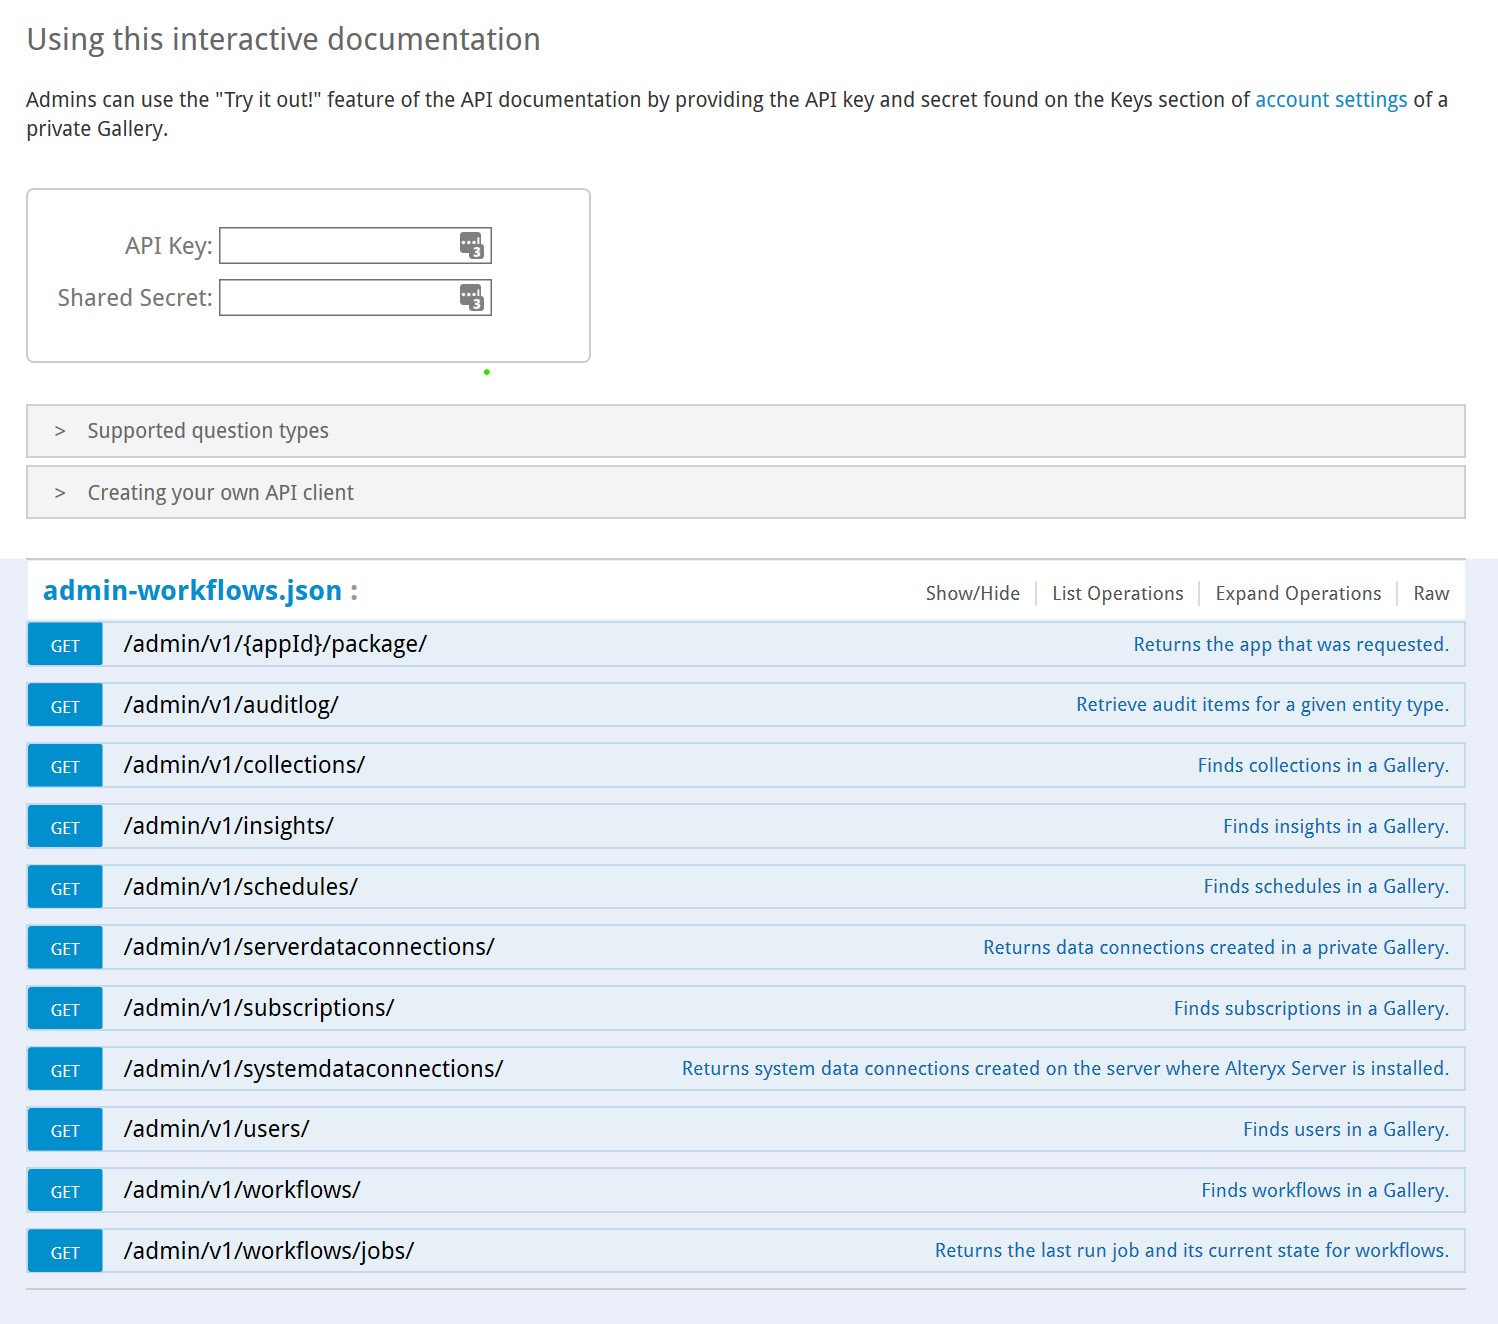Image resolution: width=1498 pixels, height=1324 pixels.
Task: Click the password manager icon in API Key field
Action: tap(472, 245)
